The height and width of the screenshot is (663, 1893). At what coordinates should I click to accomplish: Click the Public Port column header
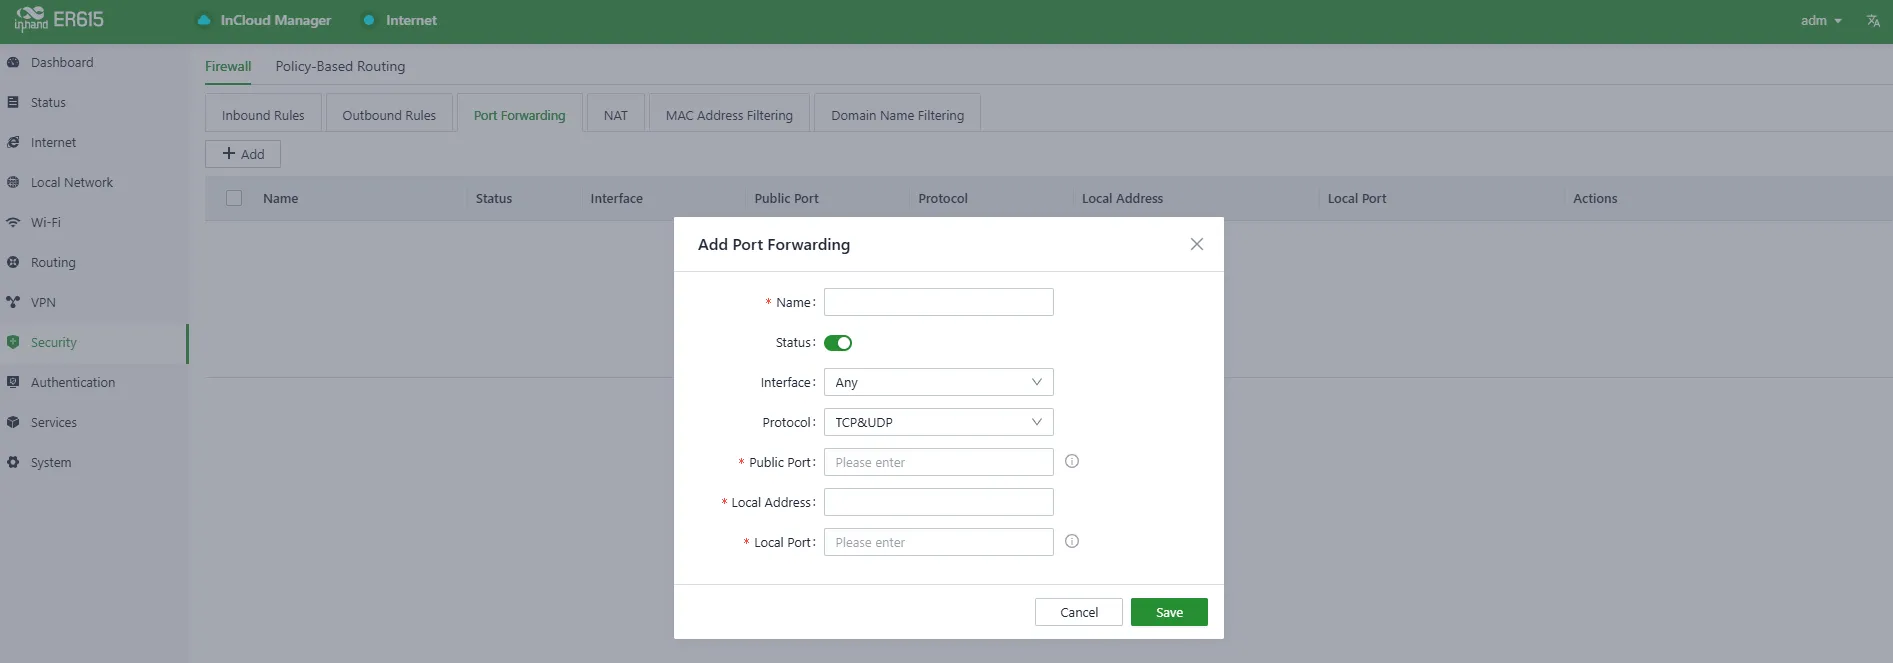click(x=786, y=198)
